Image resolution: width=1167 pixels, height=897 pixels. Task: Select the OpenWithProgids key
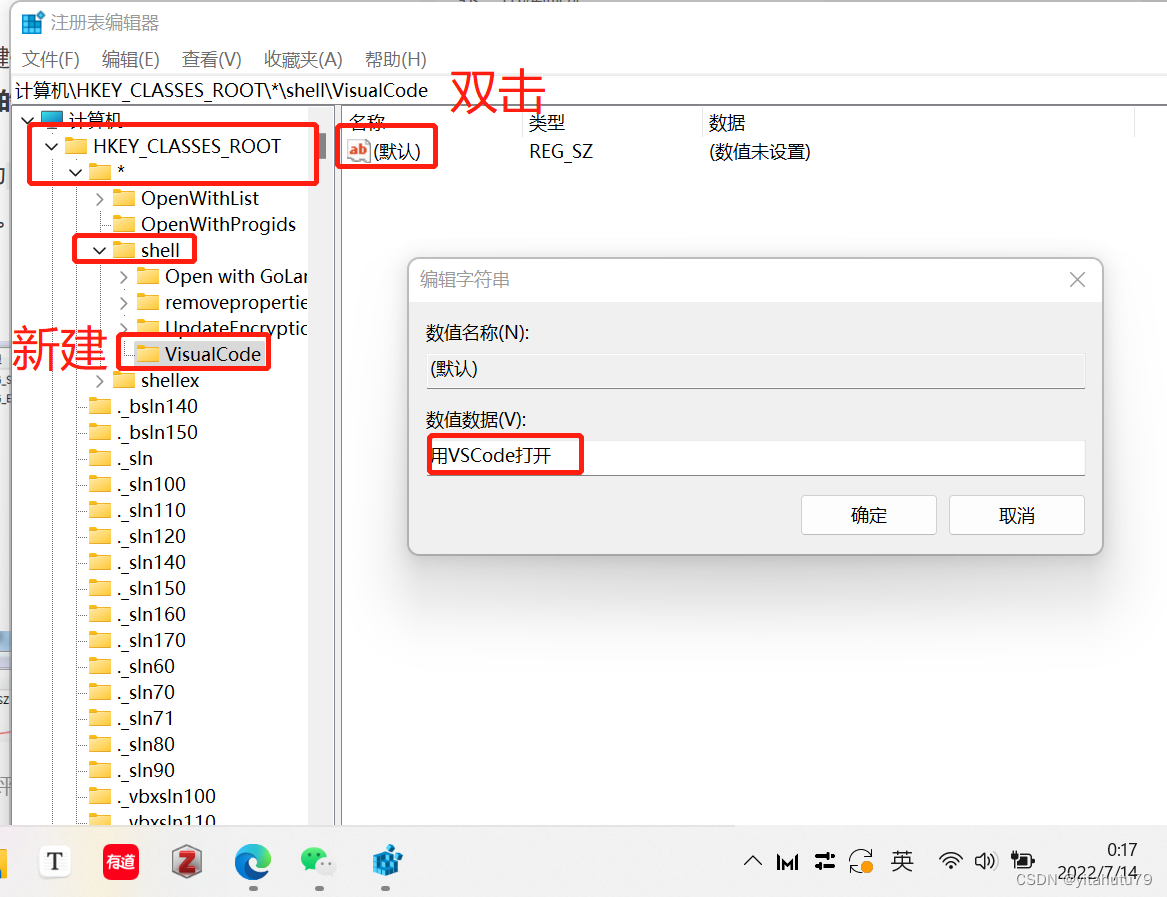point(217,224)
